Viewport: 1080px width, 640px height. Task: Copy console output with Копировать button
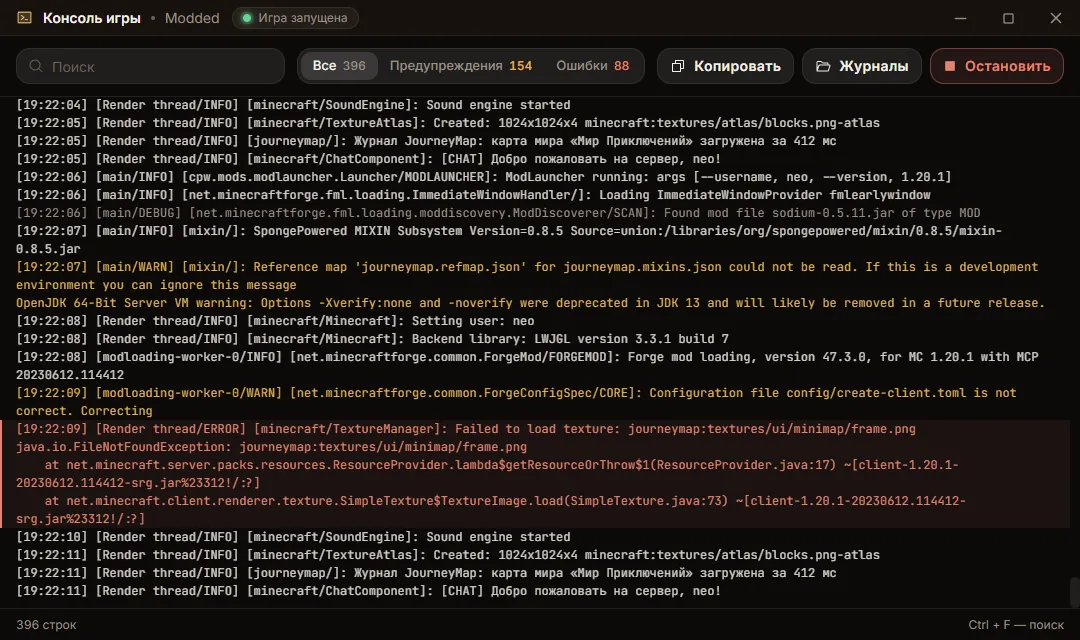pyautogui.click(x=725, y=66)
